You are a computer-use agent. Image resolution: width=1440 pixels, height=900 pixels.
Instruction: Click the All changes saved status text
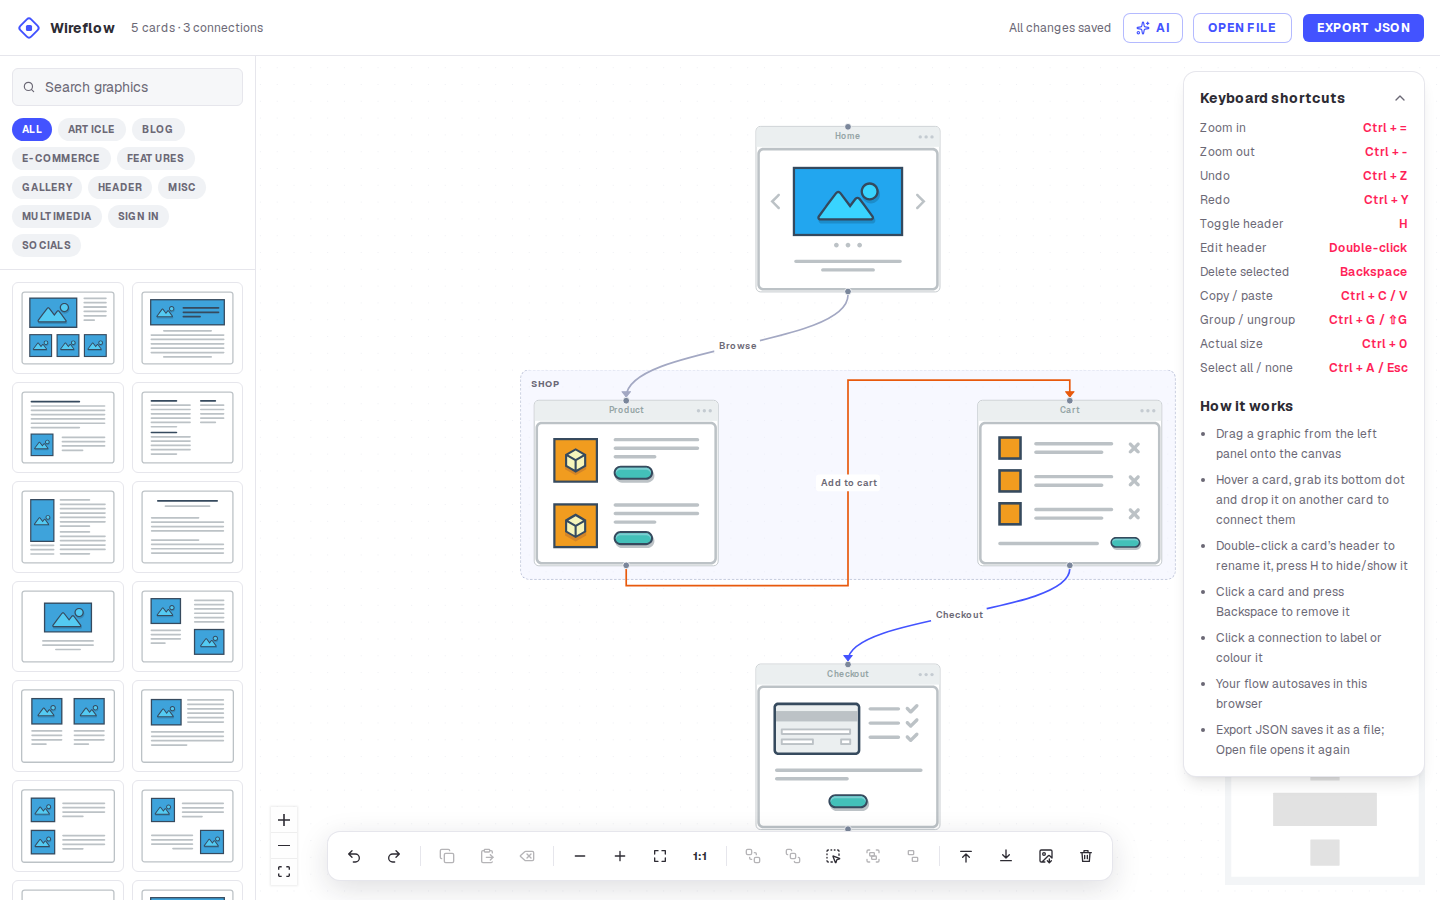coord(1060,28)
